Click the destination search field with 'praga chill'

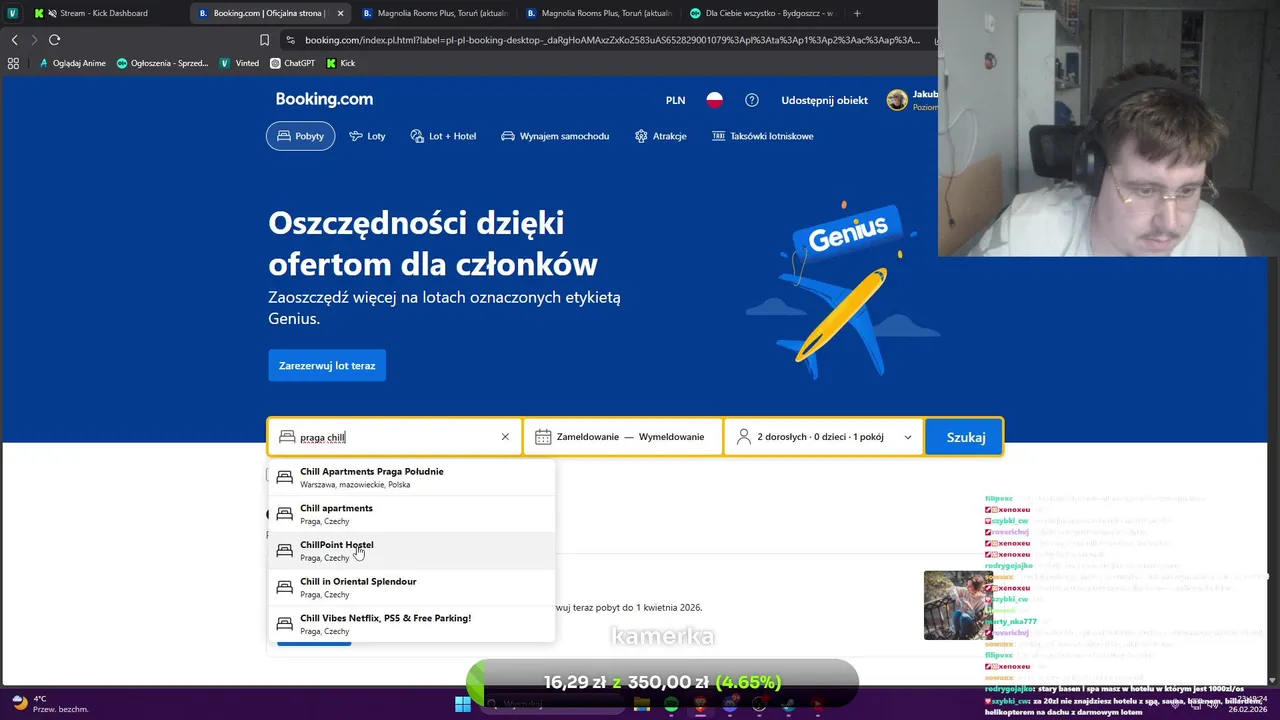[396, 437]
